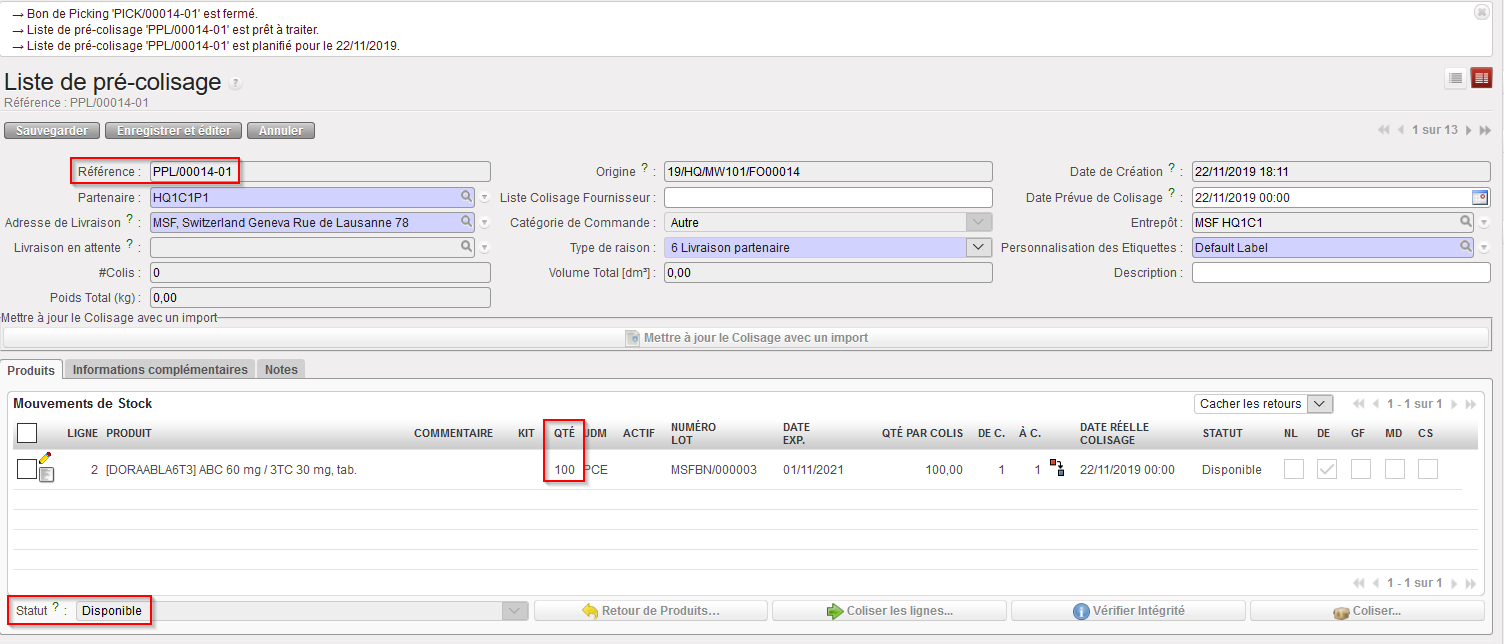Screen dimensions: 1504x644
Task: Go to next record arrow beside 1 sur 13
Action: (x=1468, y=130)
